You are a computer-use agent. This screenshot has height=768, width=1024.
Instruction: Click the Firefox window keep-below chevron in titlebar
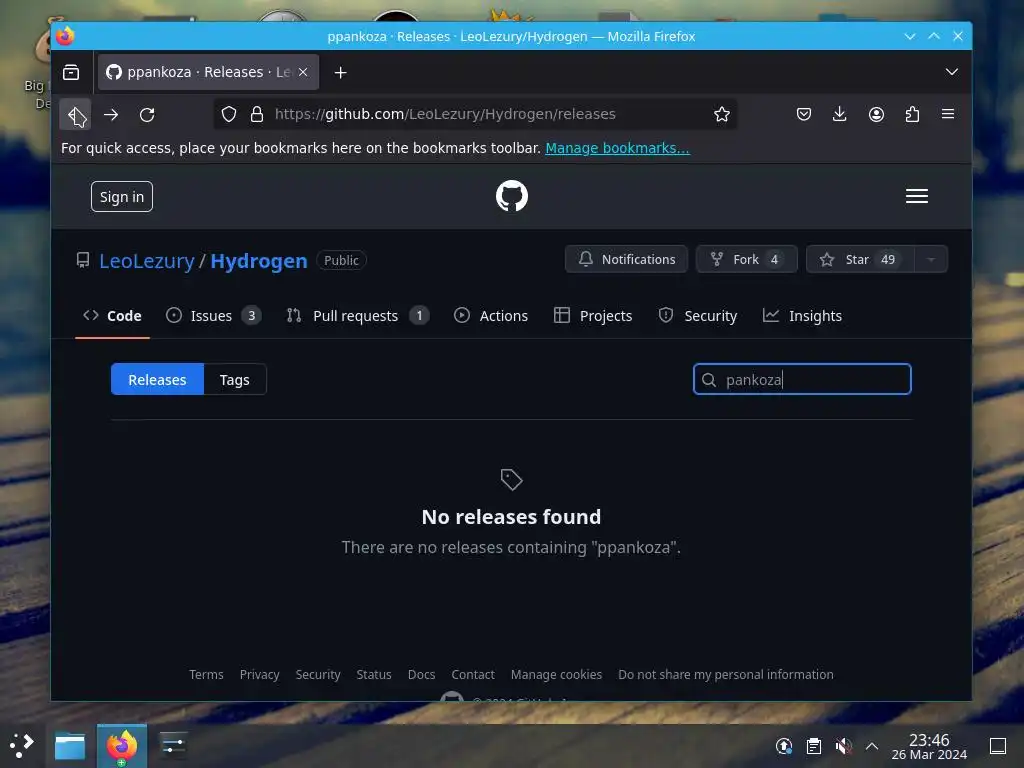coord(910,37)
